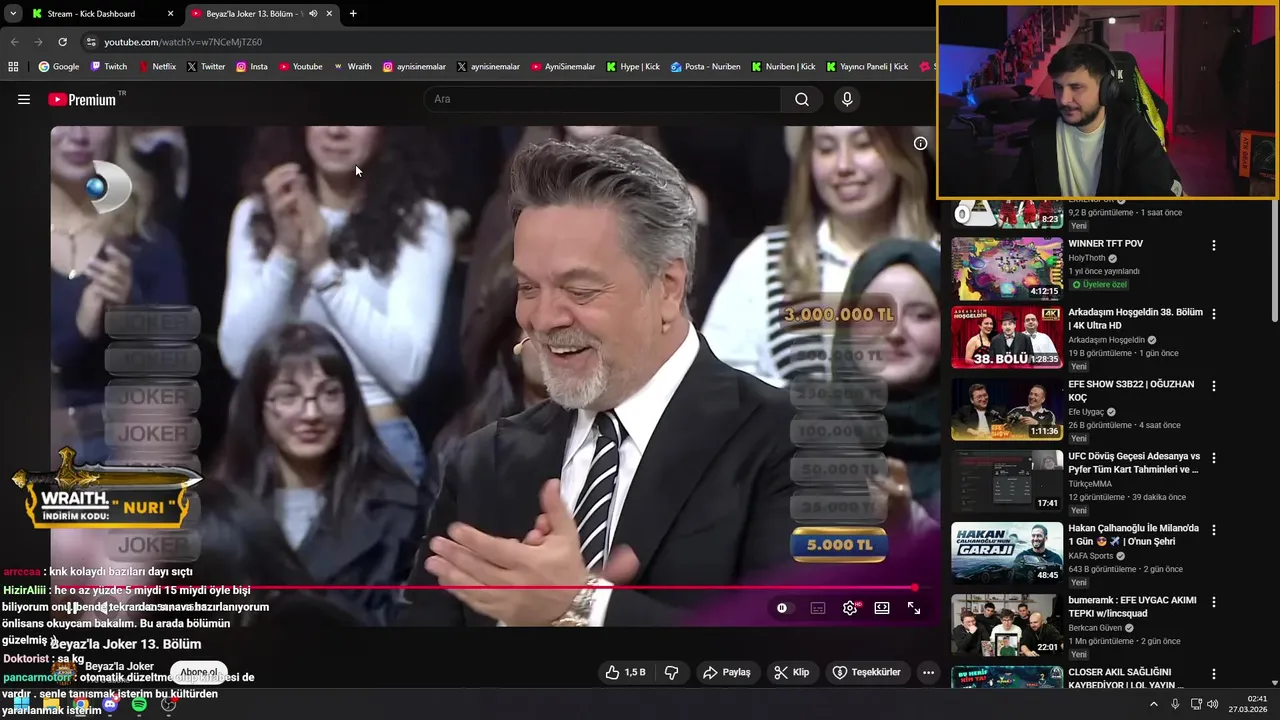Image resolution: width=1280 pixels, height=720 pixels.
Task: Like the video (1,5 B)
Action: coord(625,672)
